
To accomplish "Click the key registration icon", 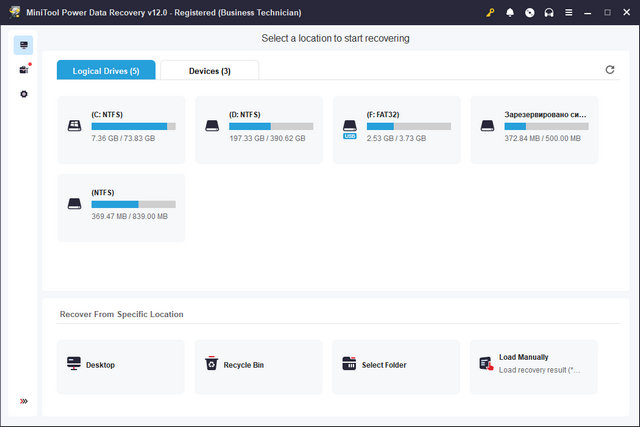I will [490, 12].
